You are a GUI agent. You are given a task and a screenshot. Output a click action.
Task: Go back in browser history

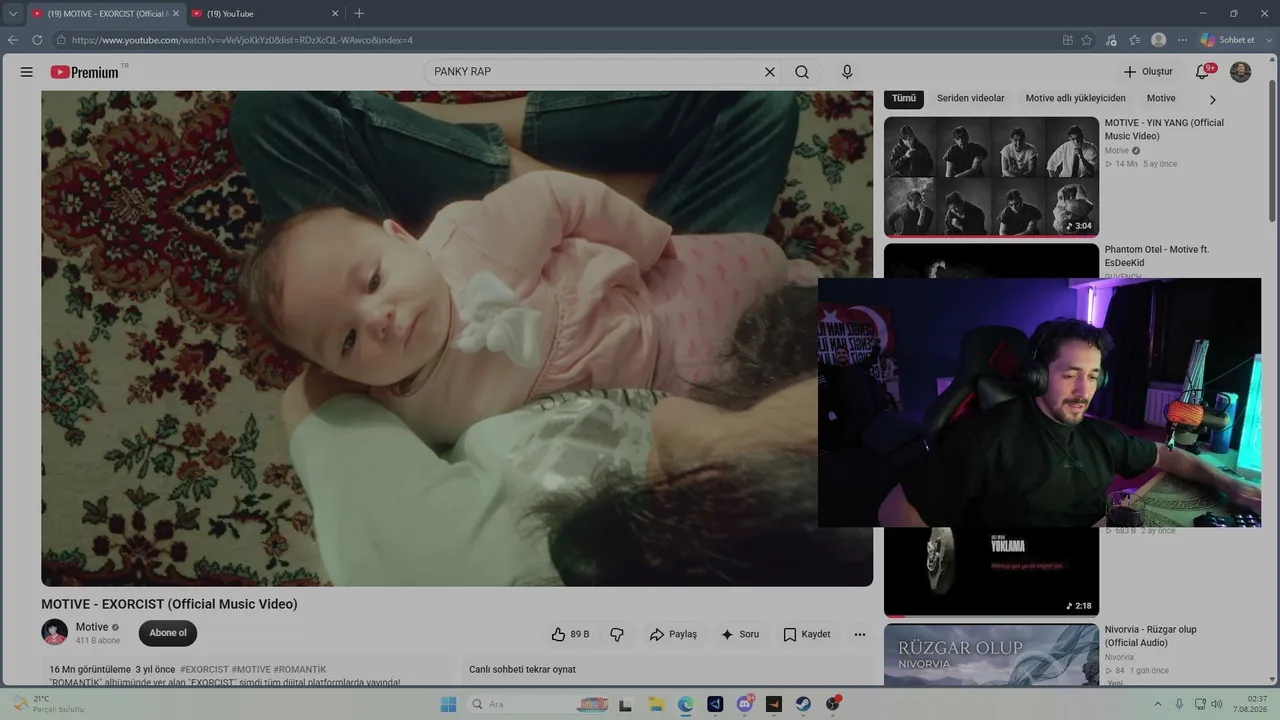(x=13, y=40)
